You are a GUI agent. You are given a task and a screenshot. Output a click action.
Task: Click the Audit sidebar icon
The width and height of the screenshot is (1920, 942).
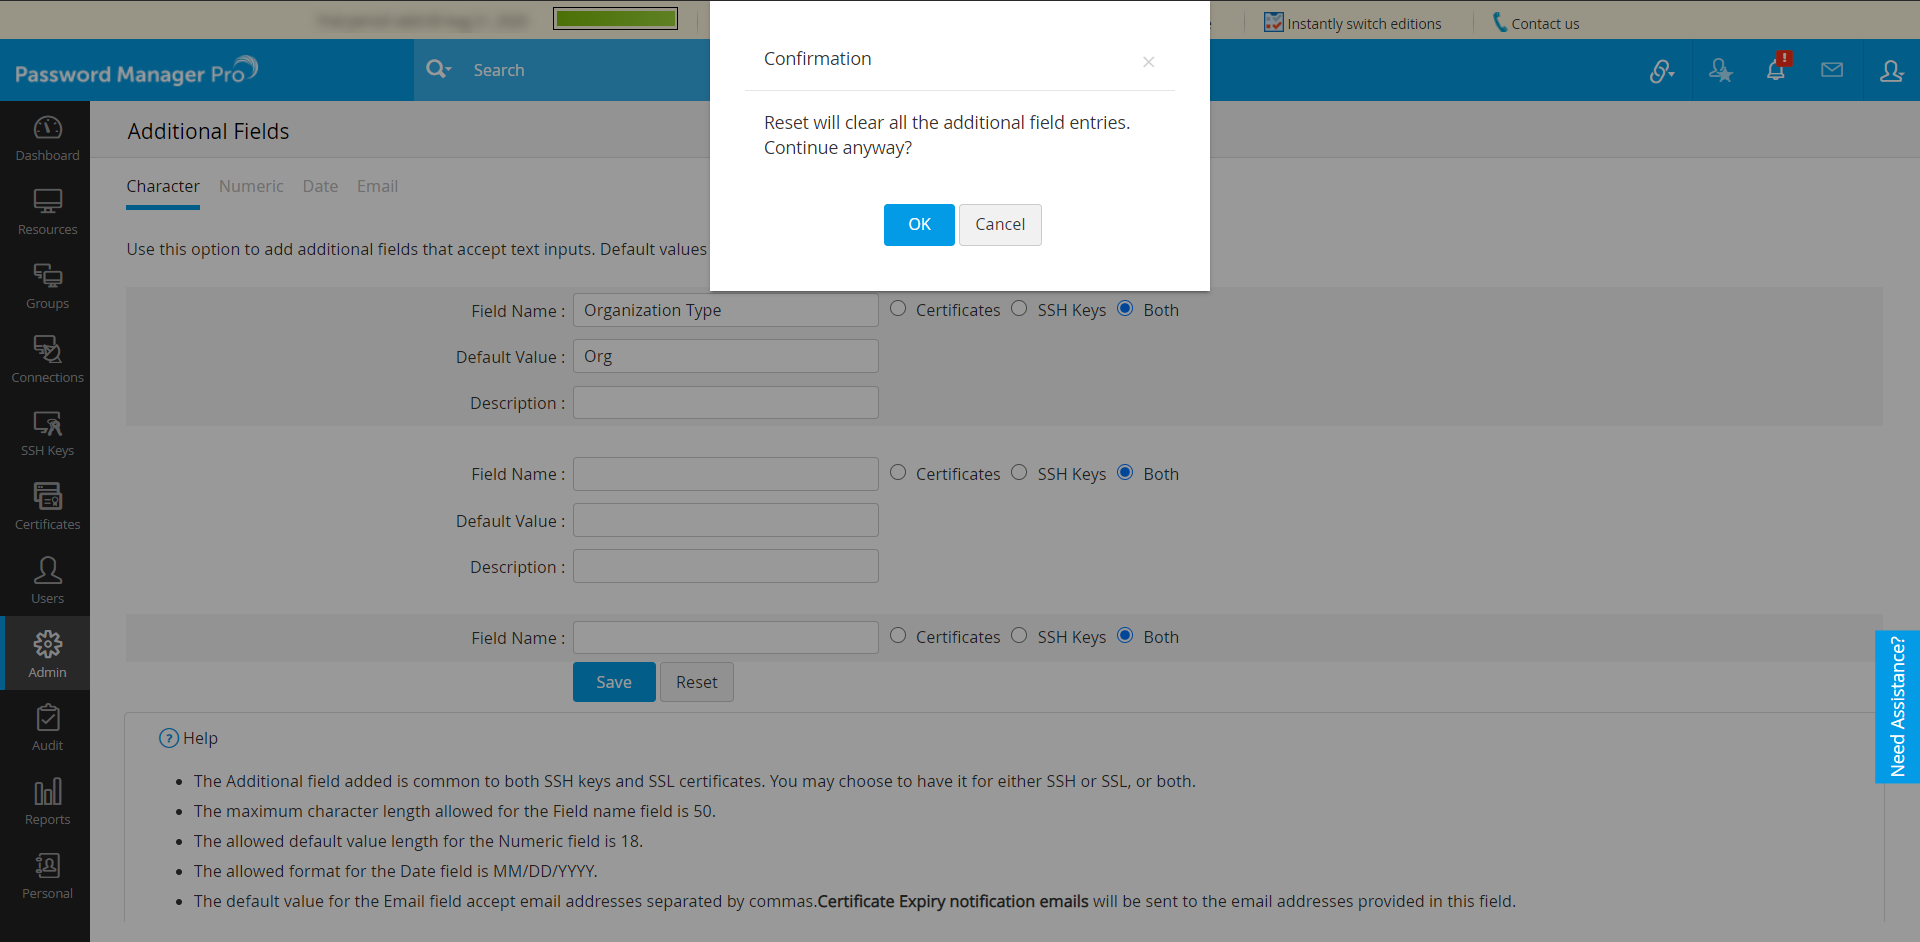tap(47, 728)
